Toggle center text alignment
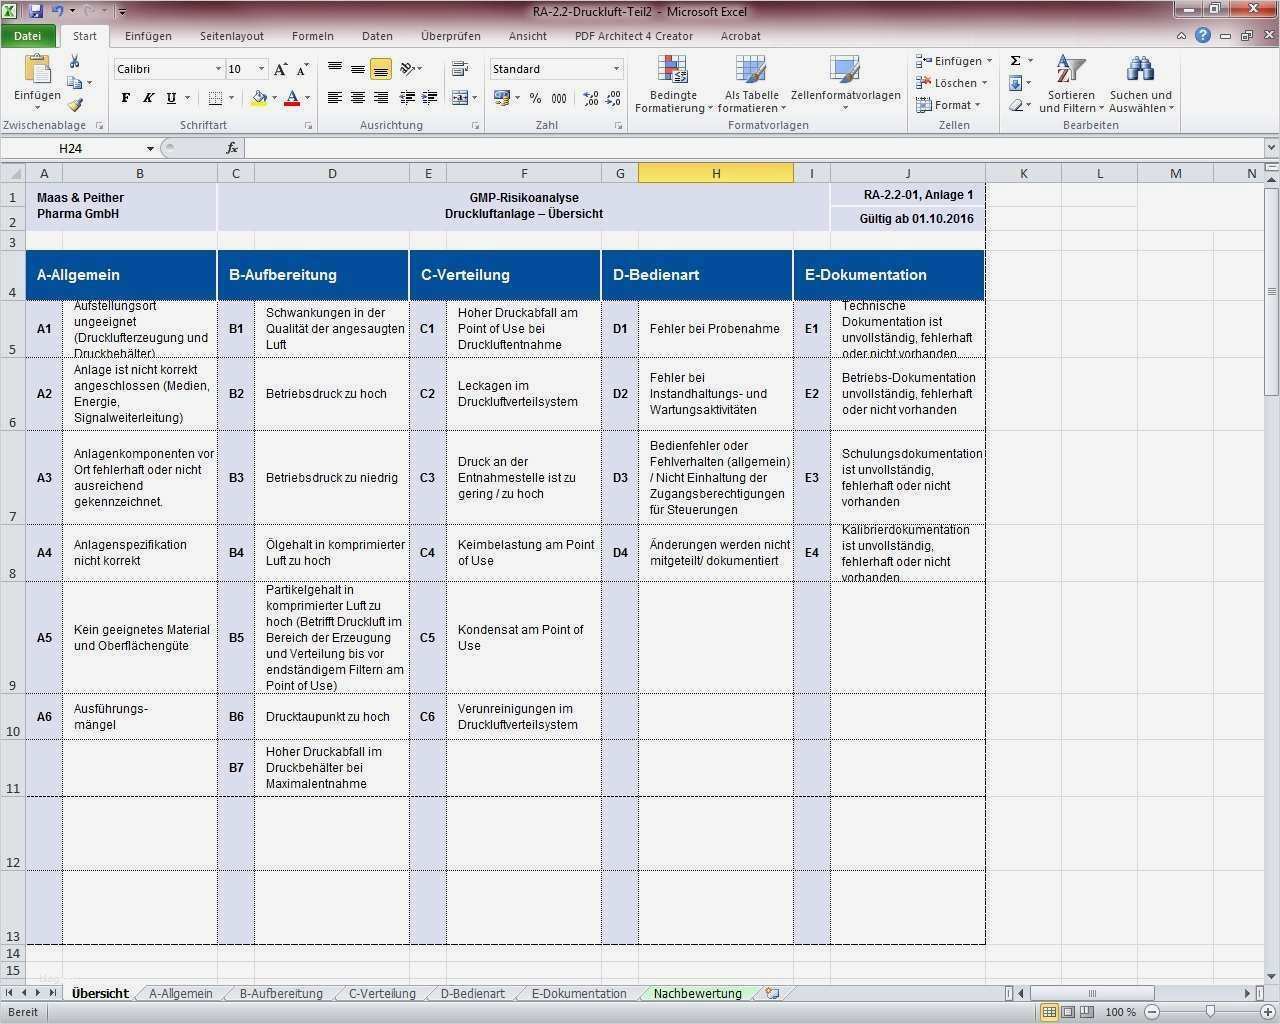This screenshot has width=1280, height=1024. point(357,98)
